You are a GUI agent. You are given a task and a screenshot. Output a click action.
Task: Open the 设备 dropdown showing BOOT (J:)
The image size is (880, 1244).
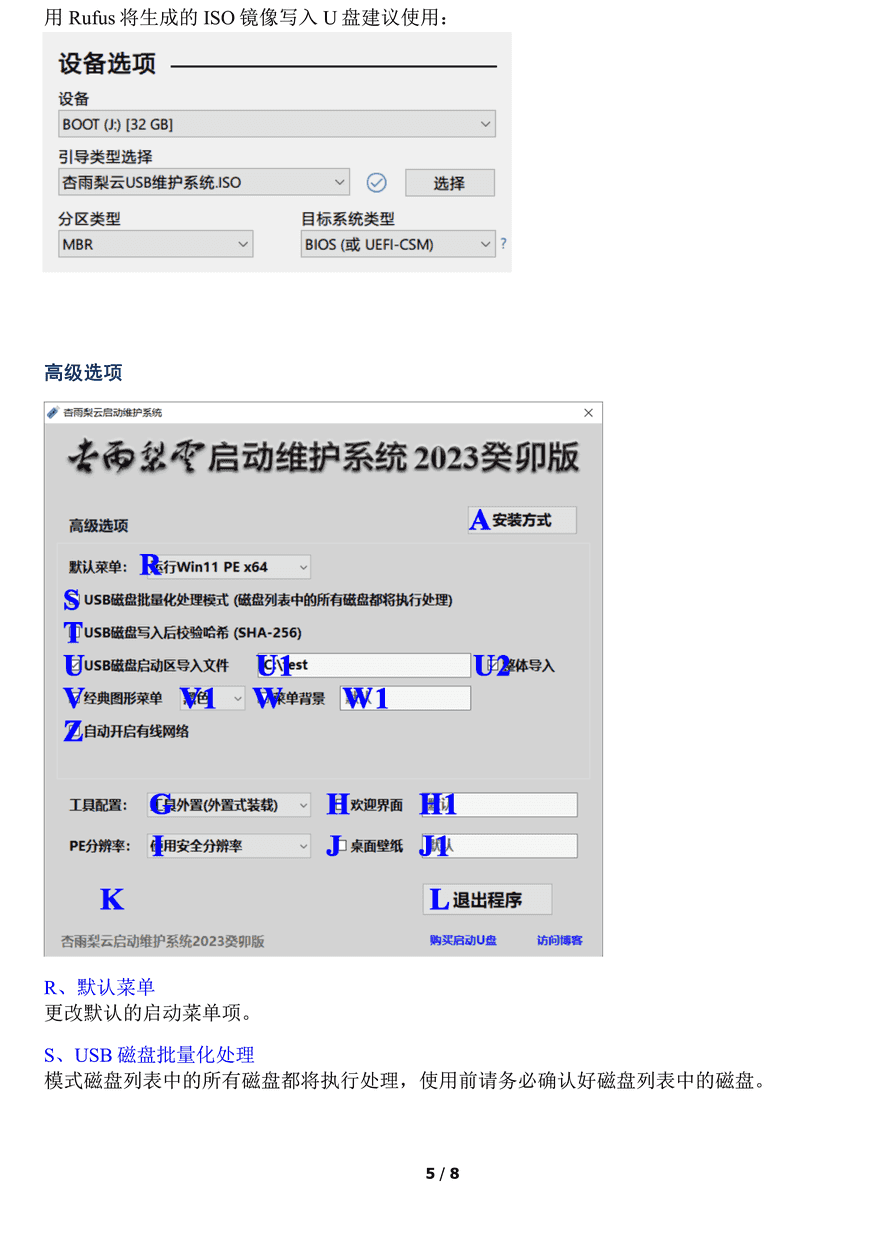point(277,124)
